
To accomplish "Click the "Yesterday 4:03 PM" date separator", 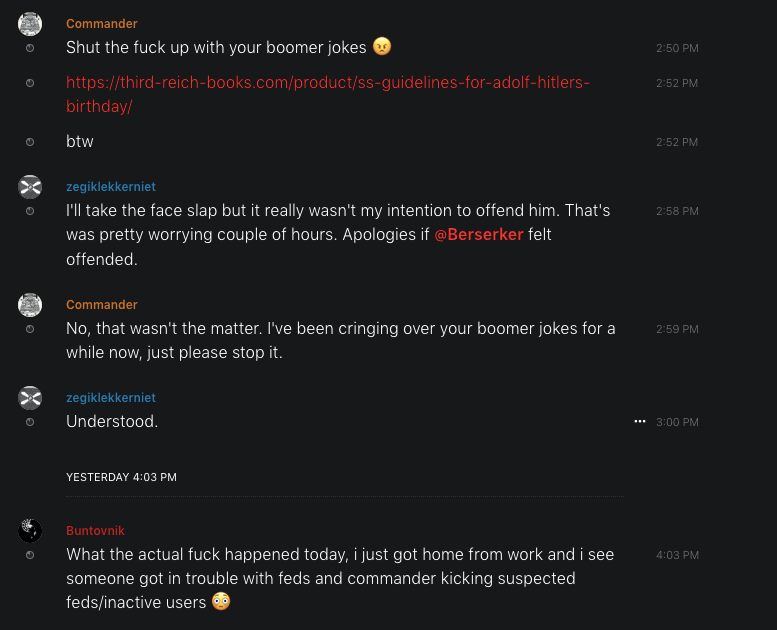I will click(121, 477).
